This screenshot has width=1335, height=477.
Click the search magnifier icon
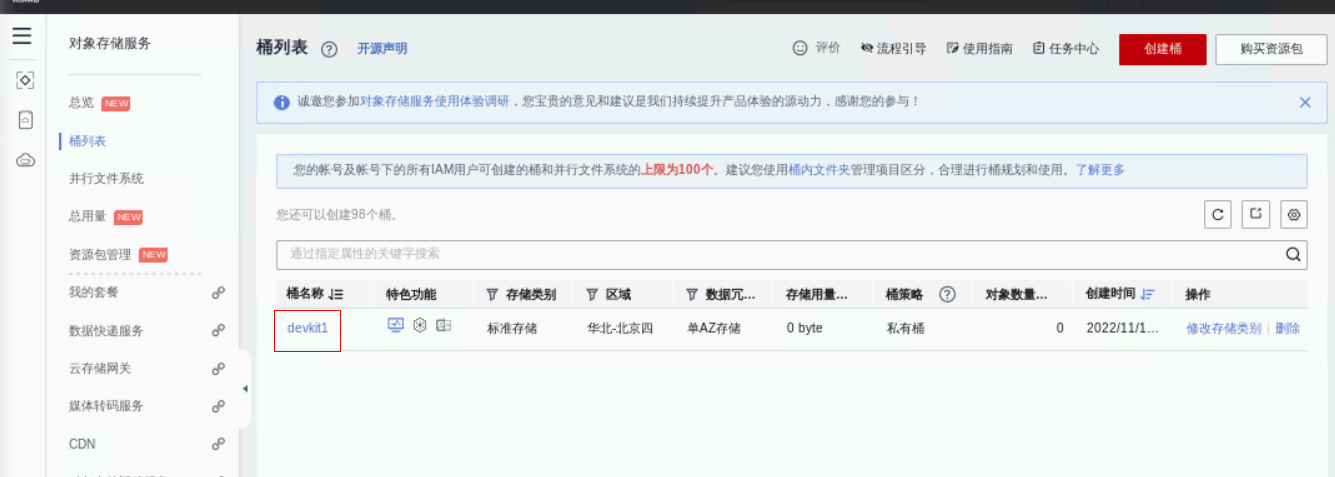click(x=1293, y=254)
